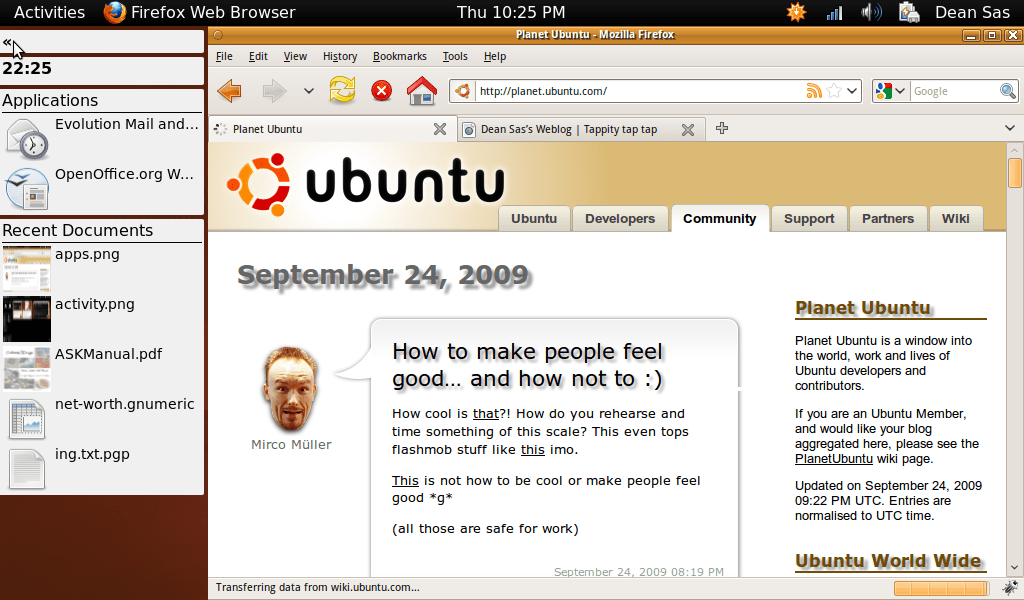Click the Developers navigation tab

click(620, 219)
